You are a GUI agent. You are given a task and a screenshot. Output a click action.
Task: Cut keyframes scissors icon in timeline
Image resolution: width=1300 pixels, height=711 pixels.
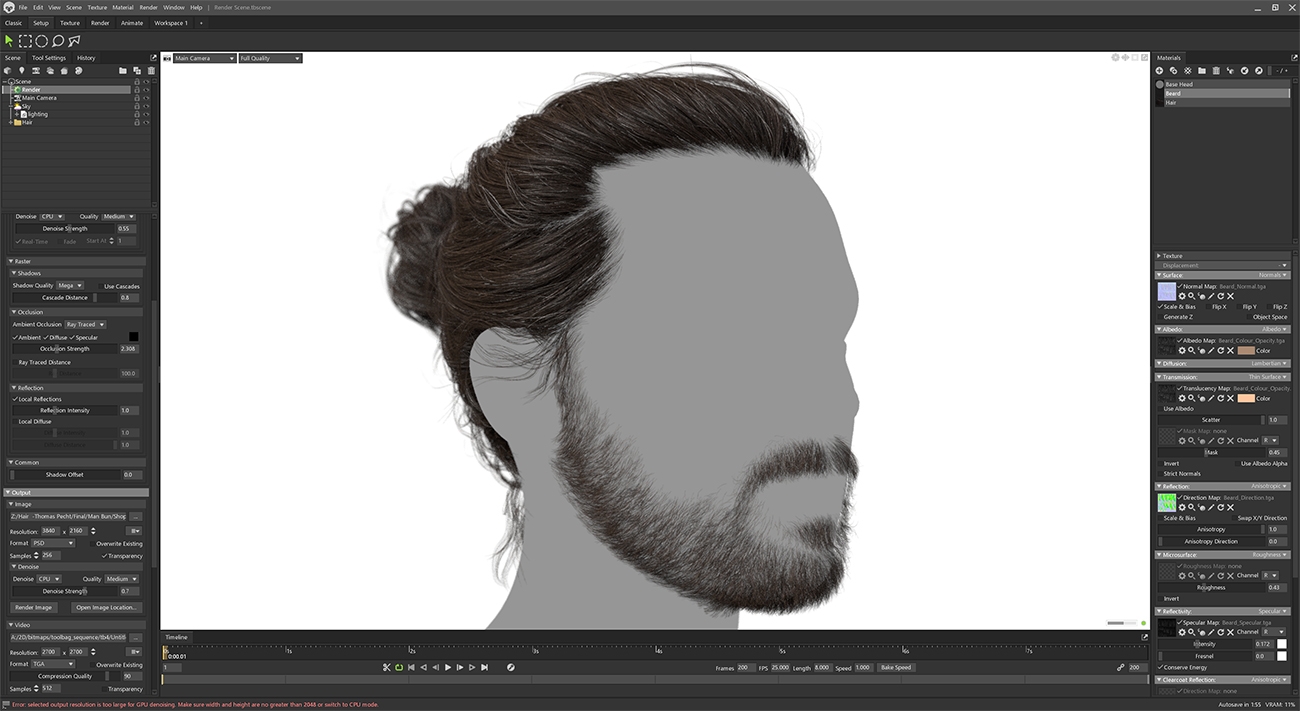pos(386,667)
